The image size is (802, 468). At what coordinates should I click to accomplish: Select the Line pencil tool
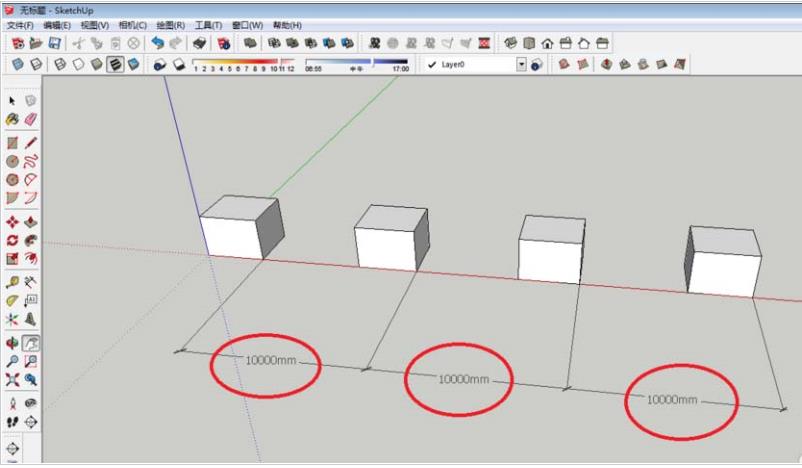[x=31, y=143]
